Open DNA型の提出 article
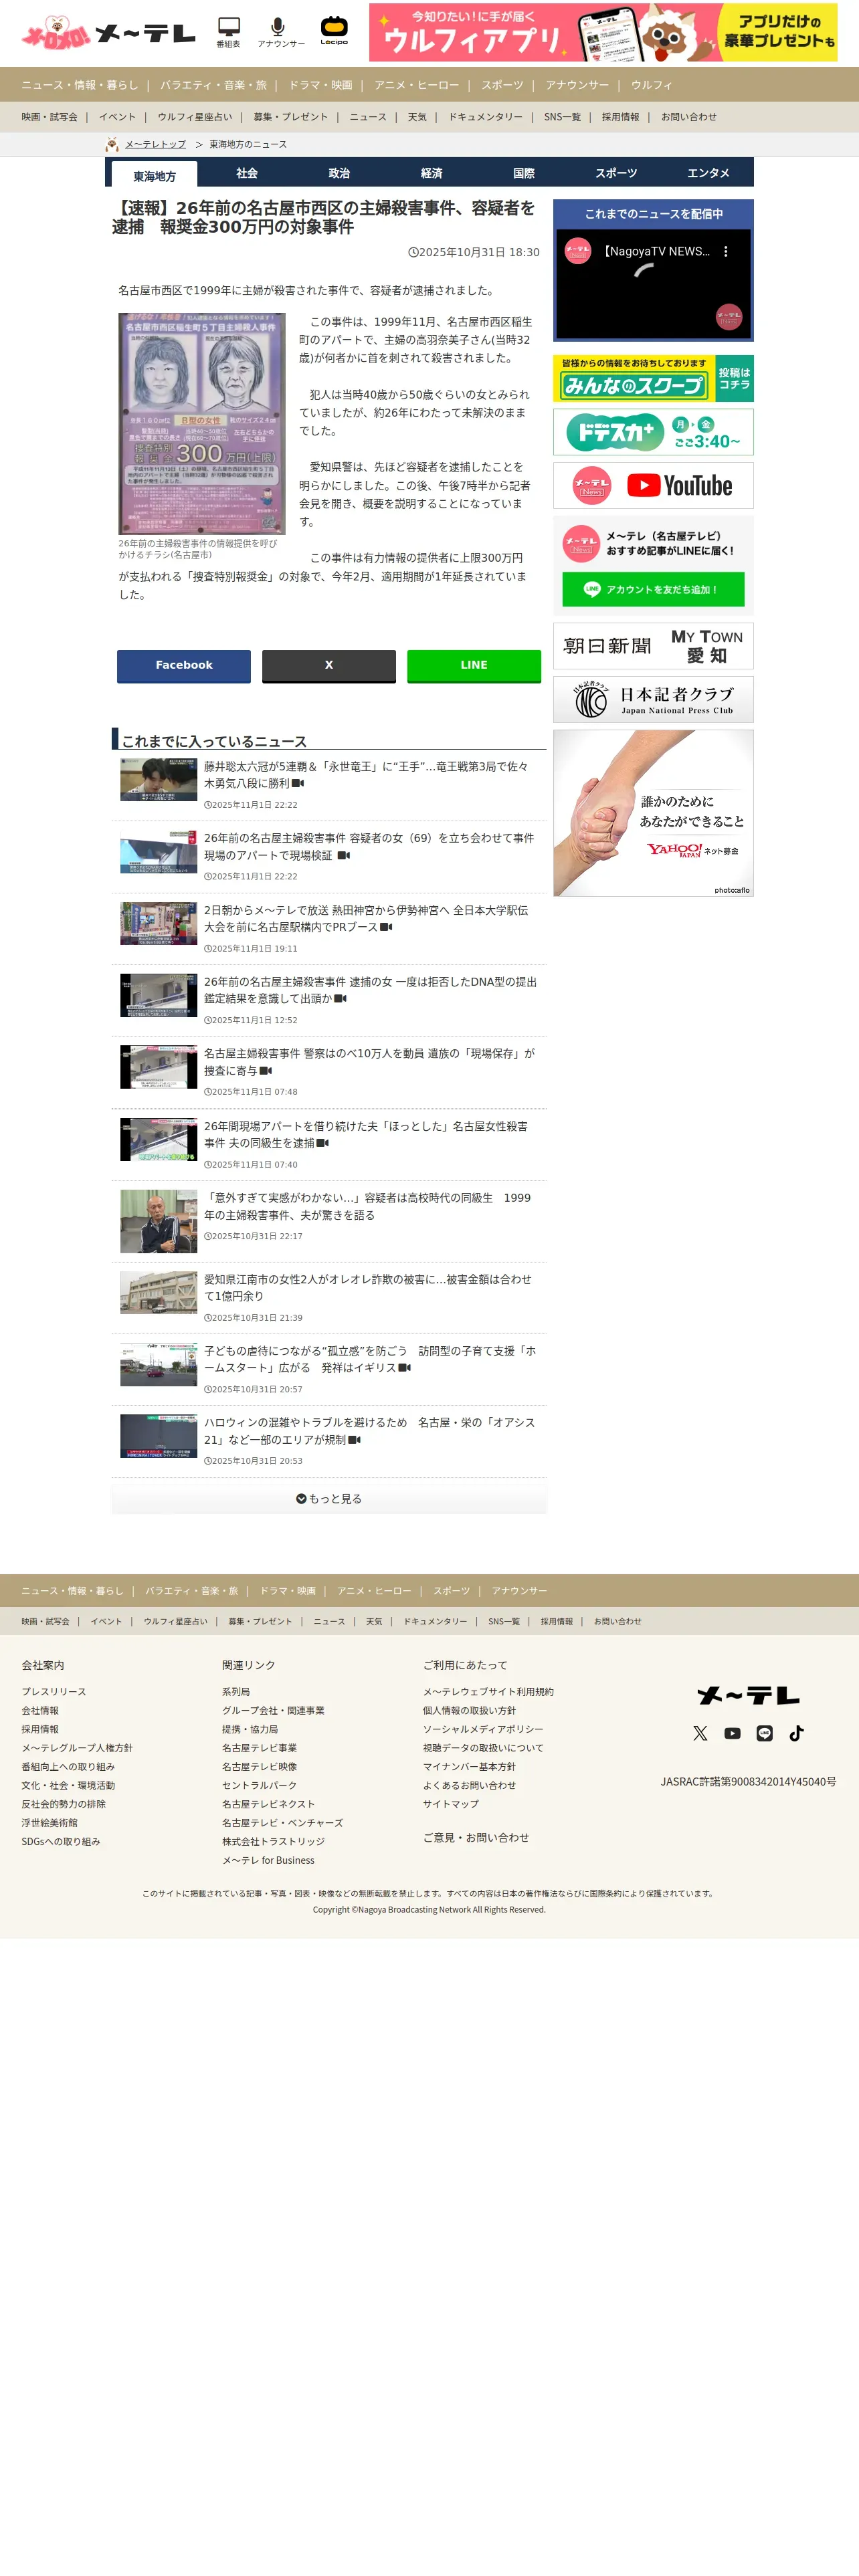The width and height of the screenshot is (859, 2576). (370, 990)
